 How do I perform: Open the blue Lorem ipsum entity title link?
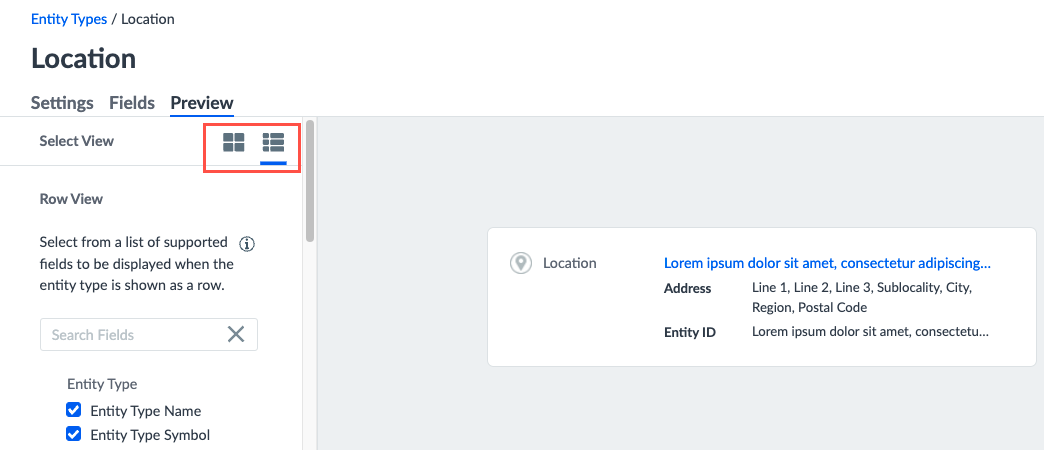click(x=827, y=264)
